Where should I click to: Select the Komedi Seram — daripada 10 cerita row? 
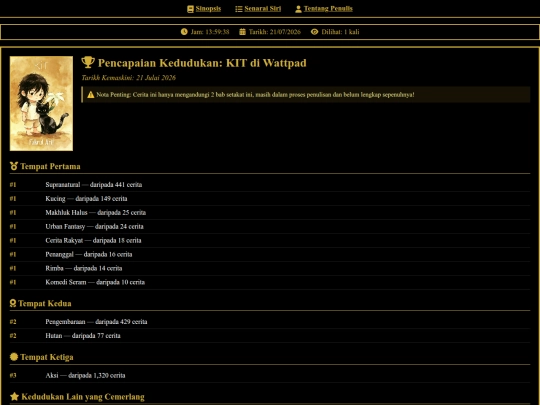click(x=270, y=282)
